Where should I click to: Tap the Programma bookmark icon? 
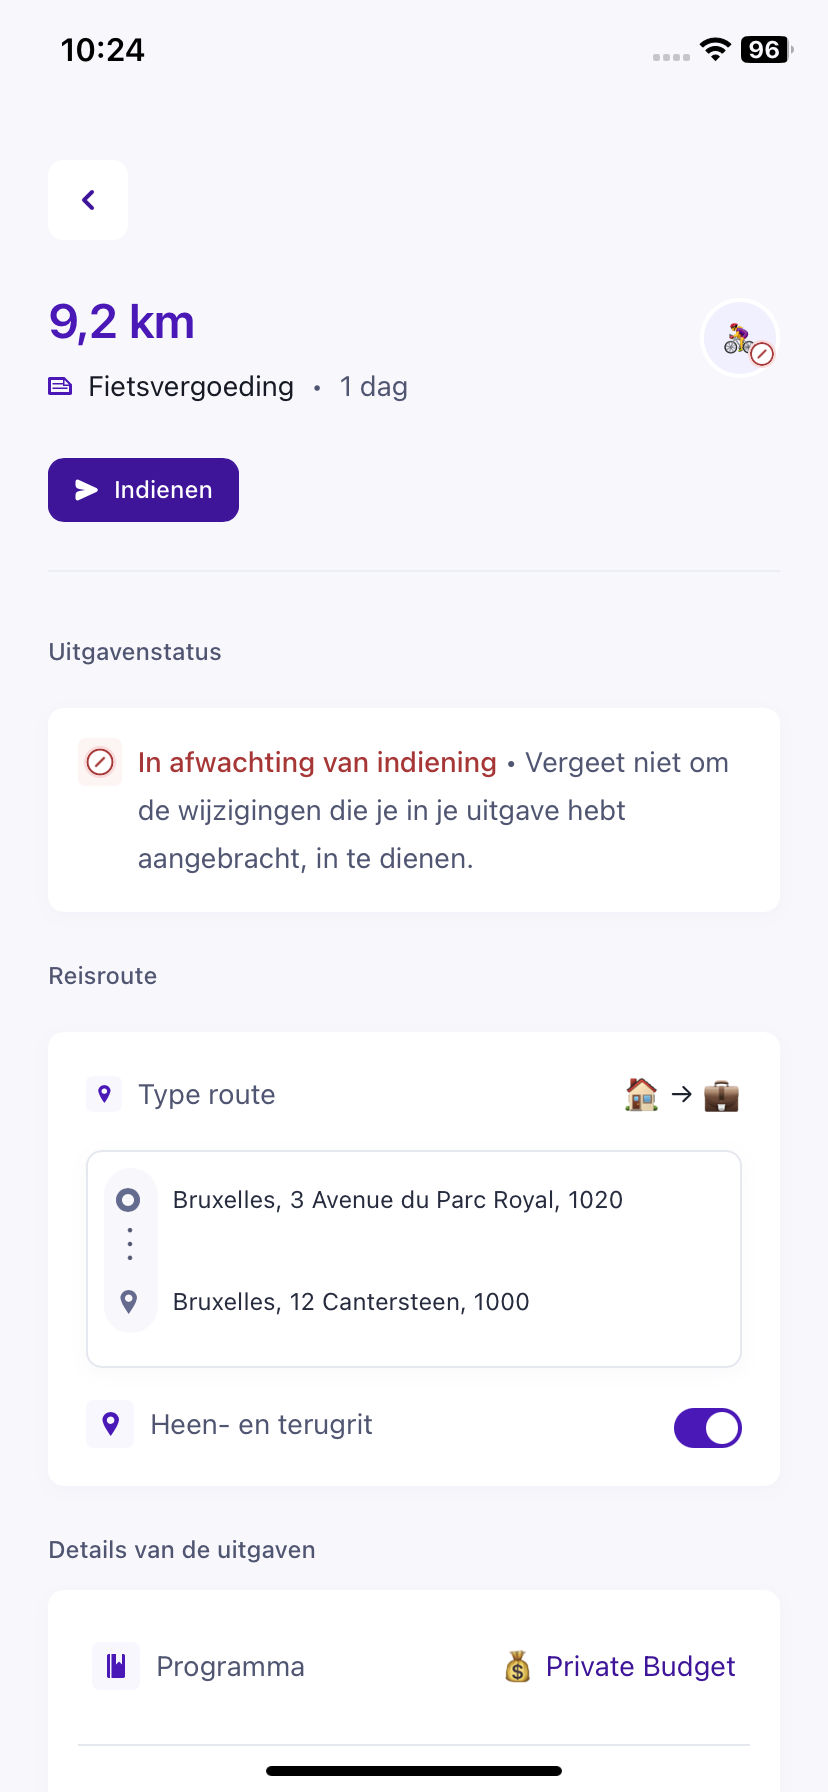[x=116, y=1666]
